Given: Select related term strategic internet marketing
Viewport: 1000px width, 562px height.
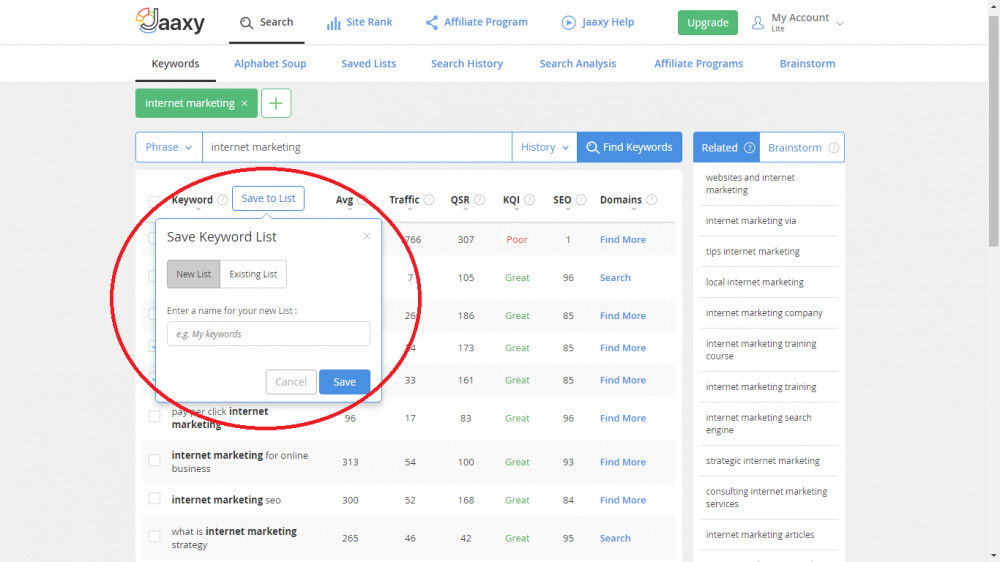Looking at the screenshot, I should click(762, 461).
